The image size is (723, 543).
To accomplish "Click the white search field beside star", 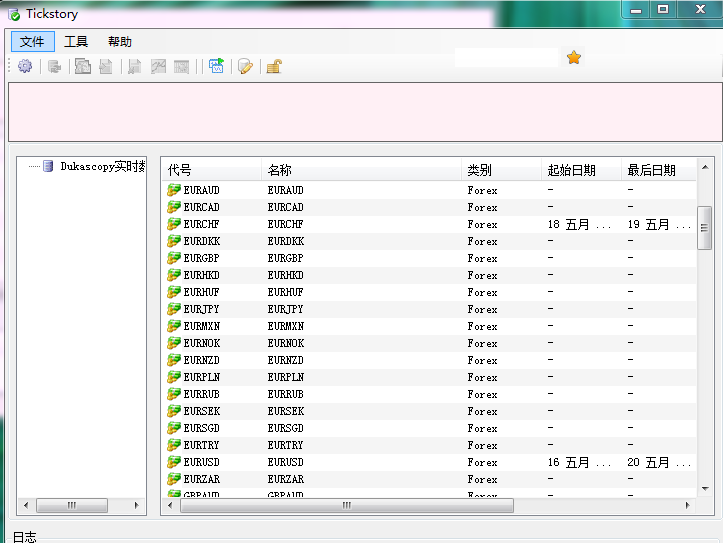I will 506,58.
